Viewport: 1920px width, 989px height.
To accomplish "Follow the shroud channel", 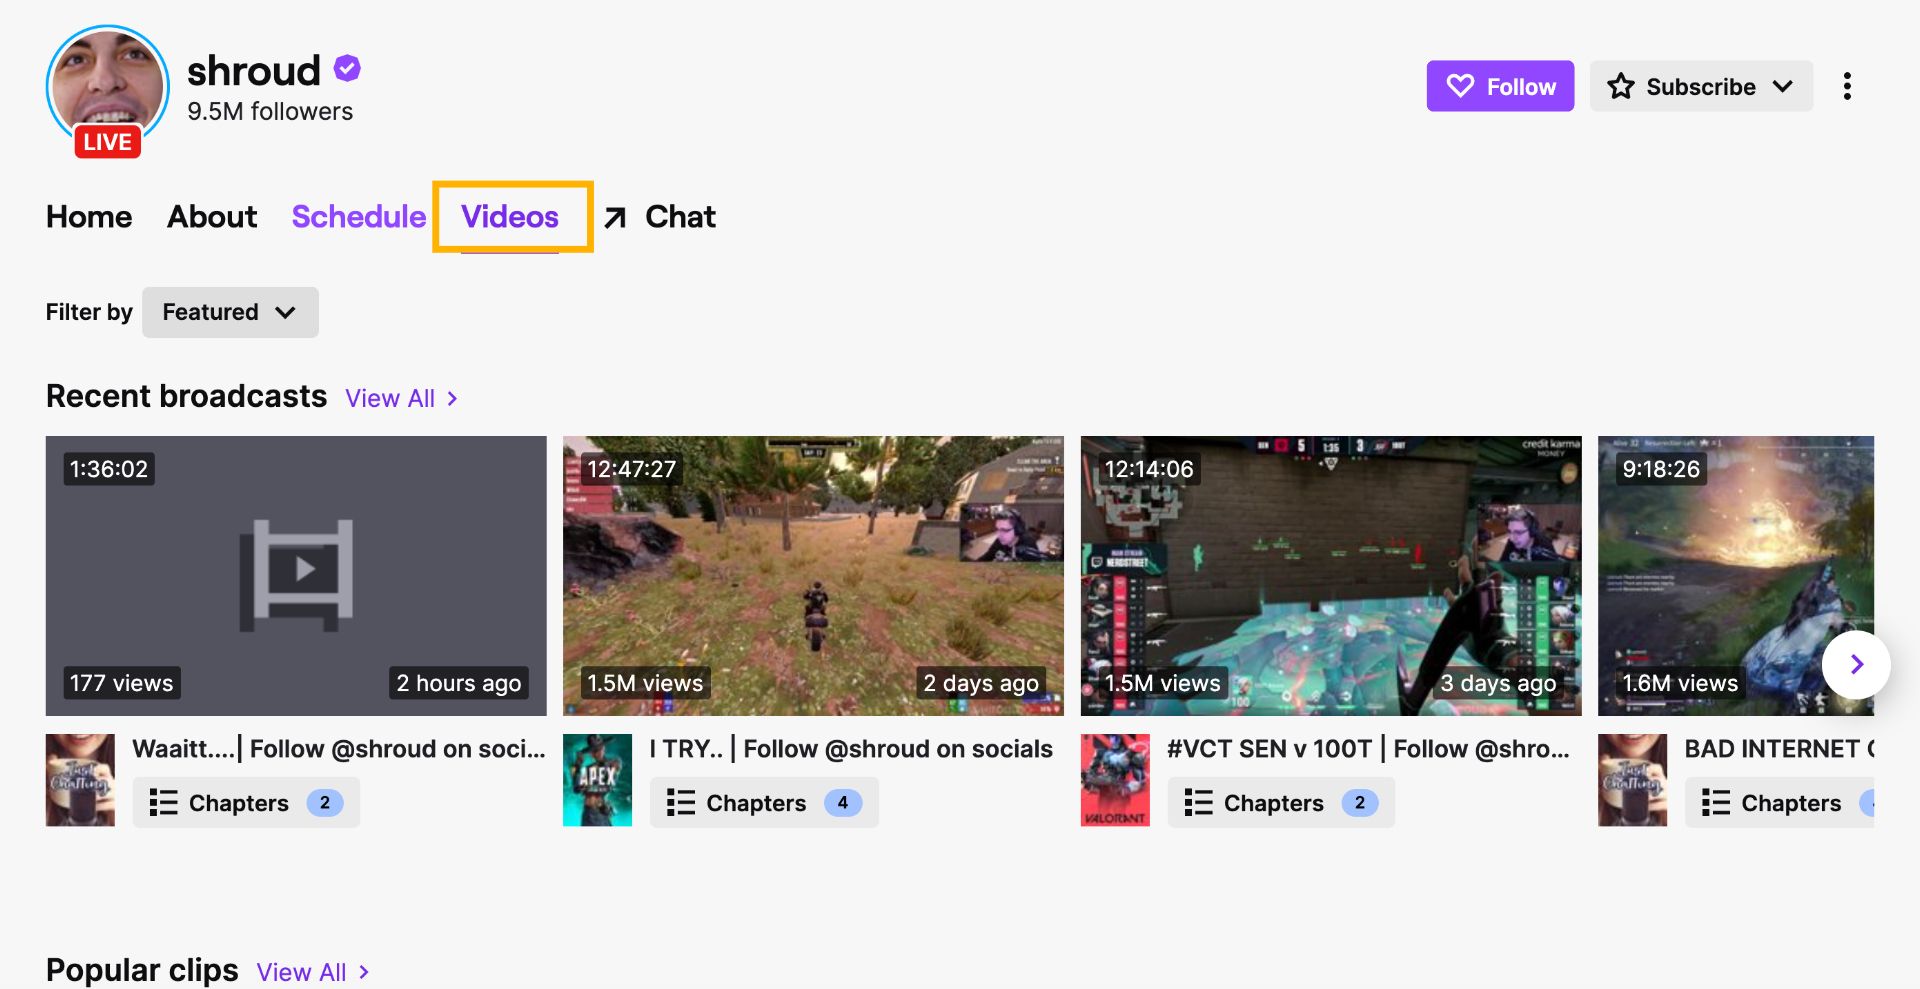I will tap(1500, 86).
